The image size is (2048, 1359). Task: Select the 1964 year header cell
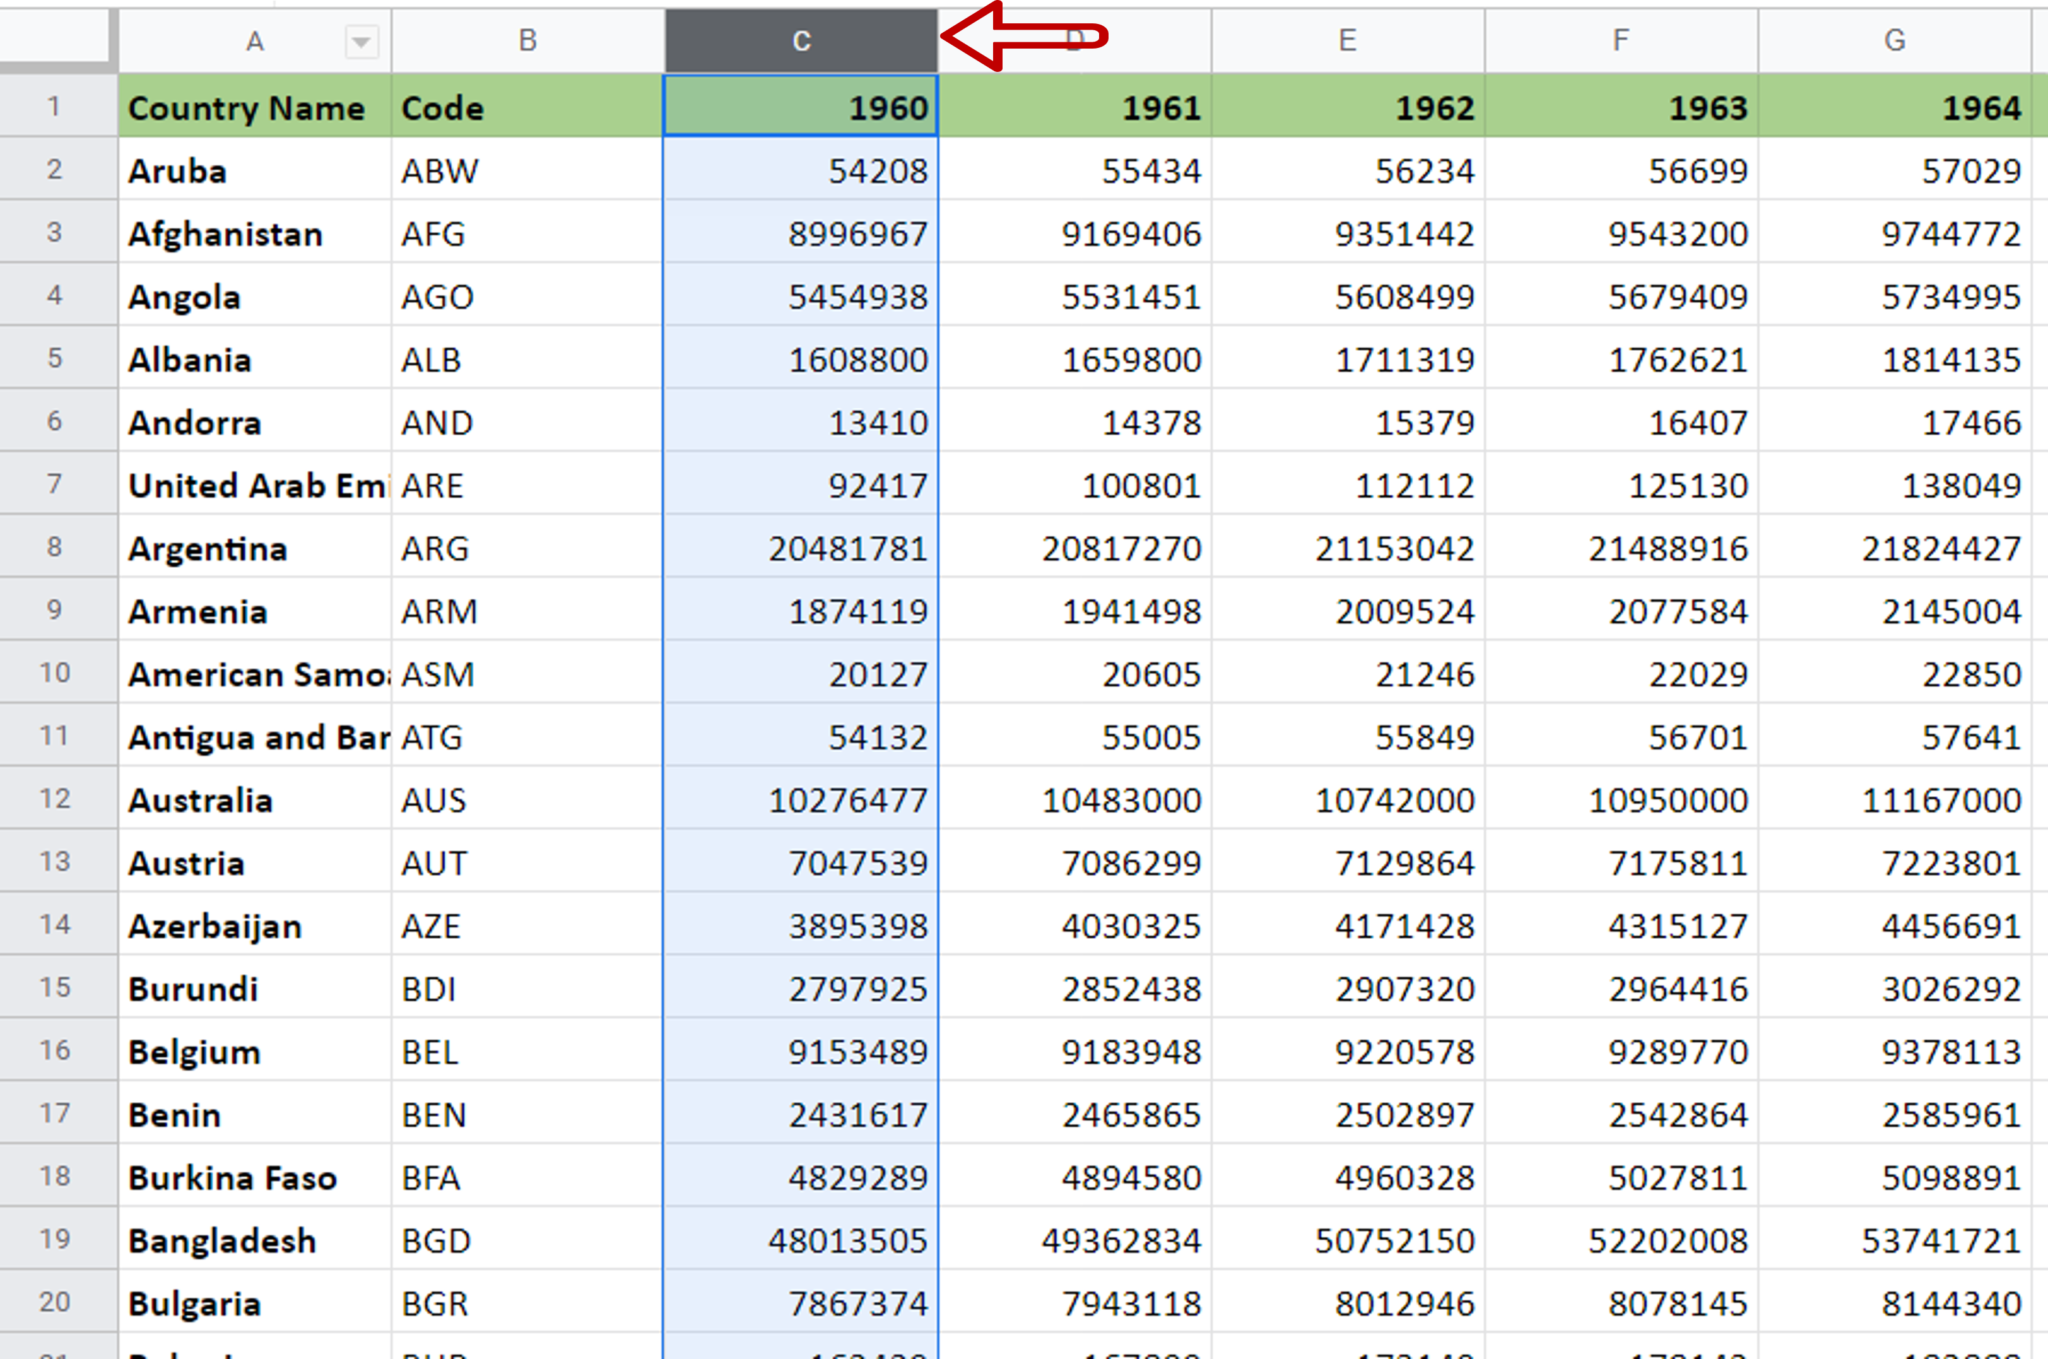tap(1893, 107)
